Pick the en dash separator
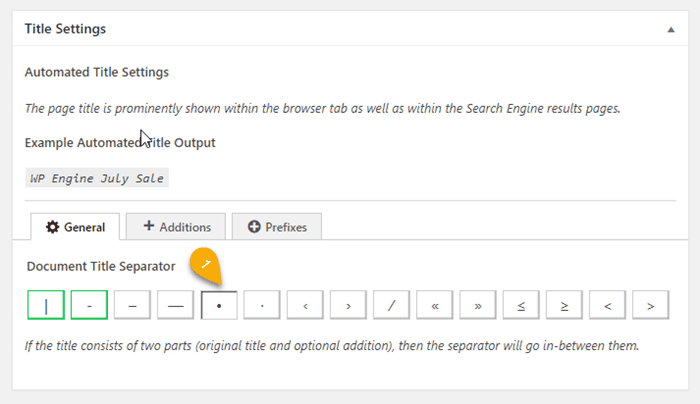 [132, 305]
